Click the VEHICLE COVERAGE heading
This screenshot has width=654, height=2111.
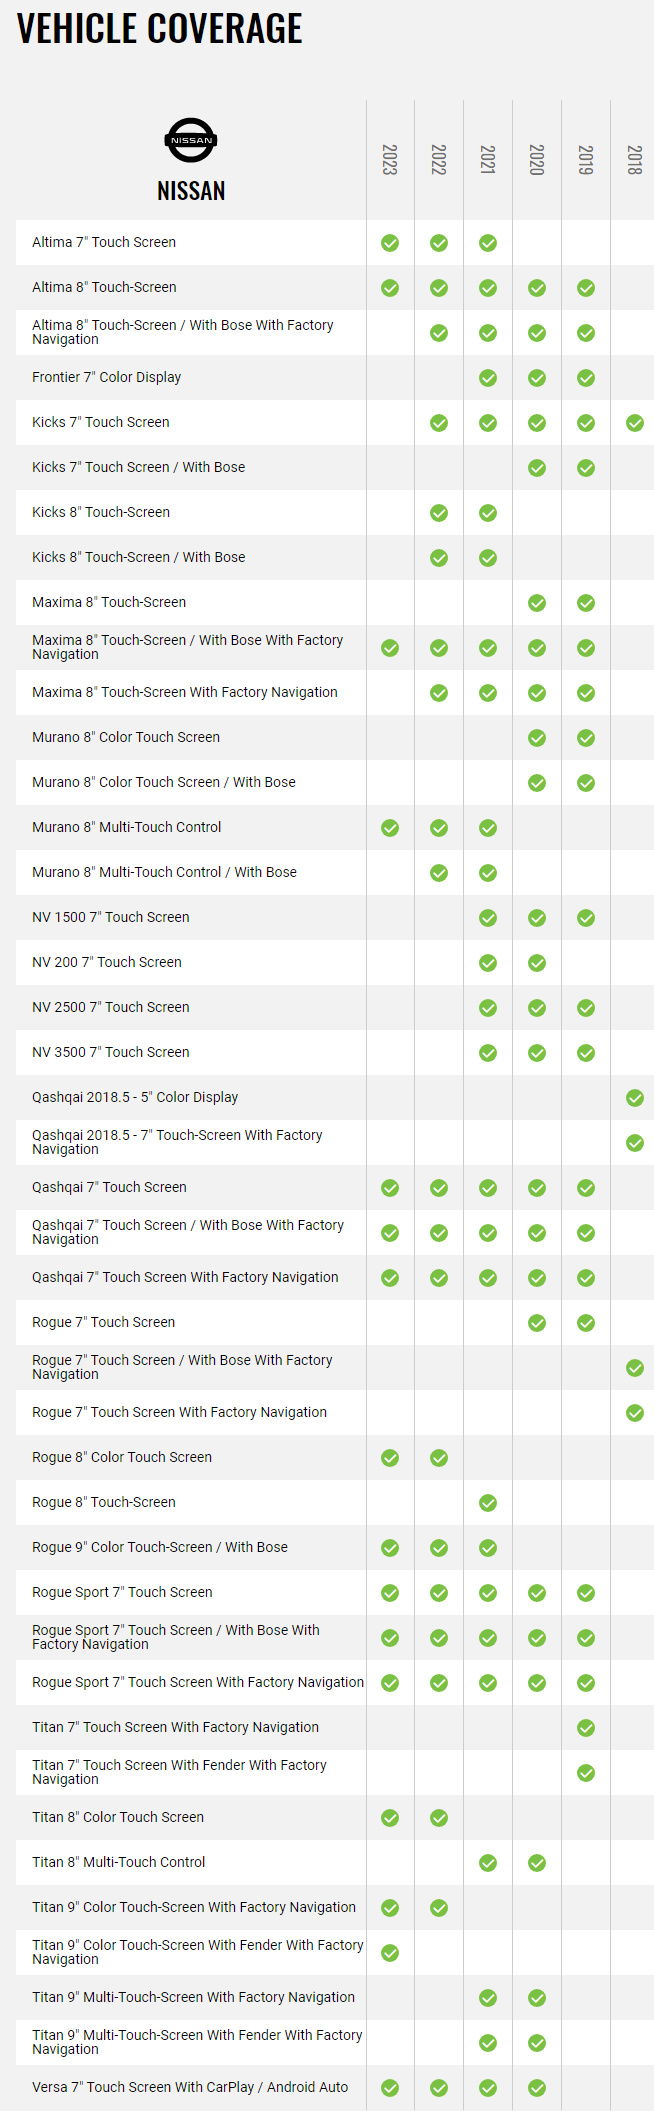[x=160, y=28]
